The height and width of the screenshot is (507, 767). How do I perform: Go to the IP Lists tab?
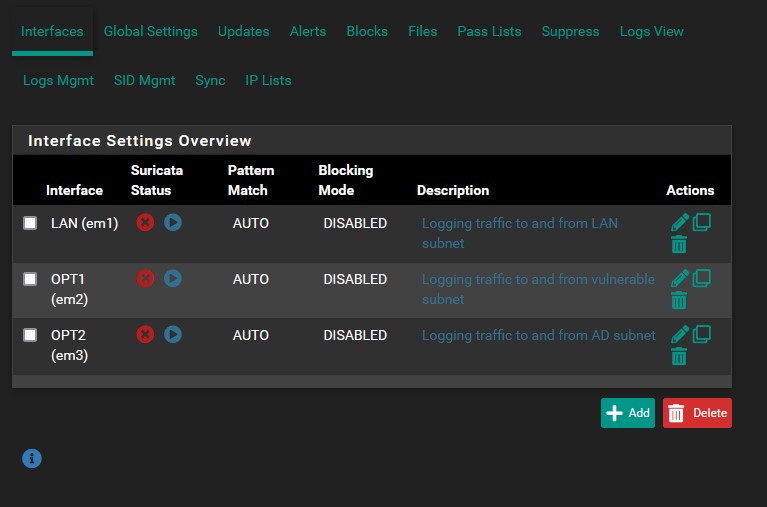coord(268,80)
